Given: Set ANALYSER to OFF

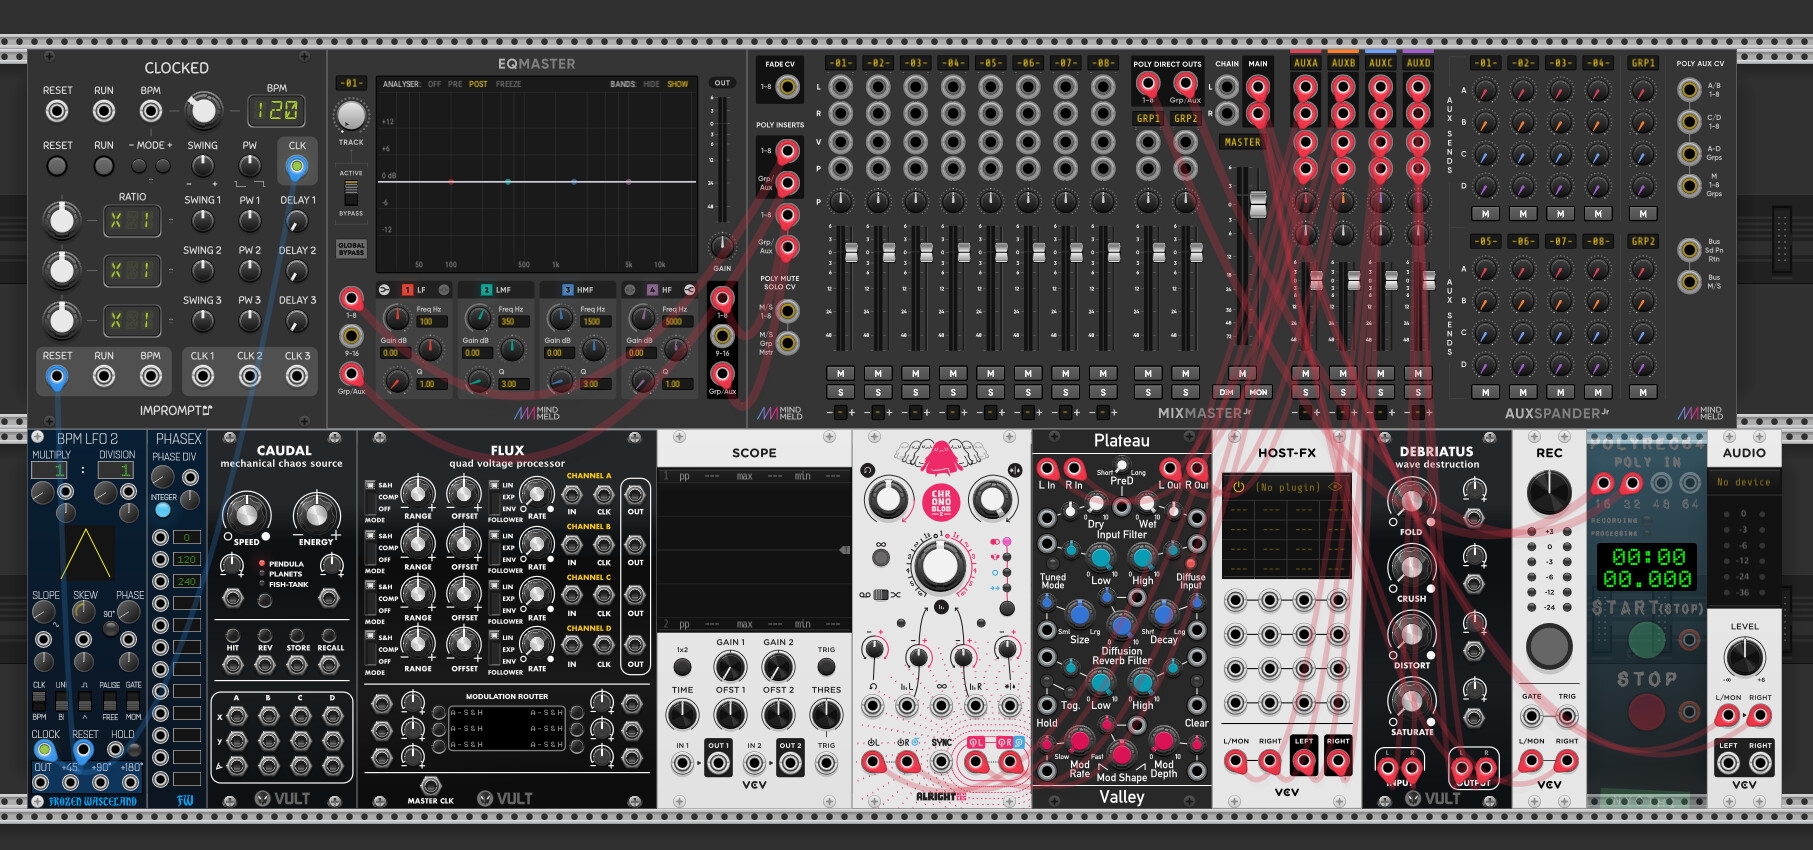Looking at the screenshot, I should (x=434, y=84).
